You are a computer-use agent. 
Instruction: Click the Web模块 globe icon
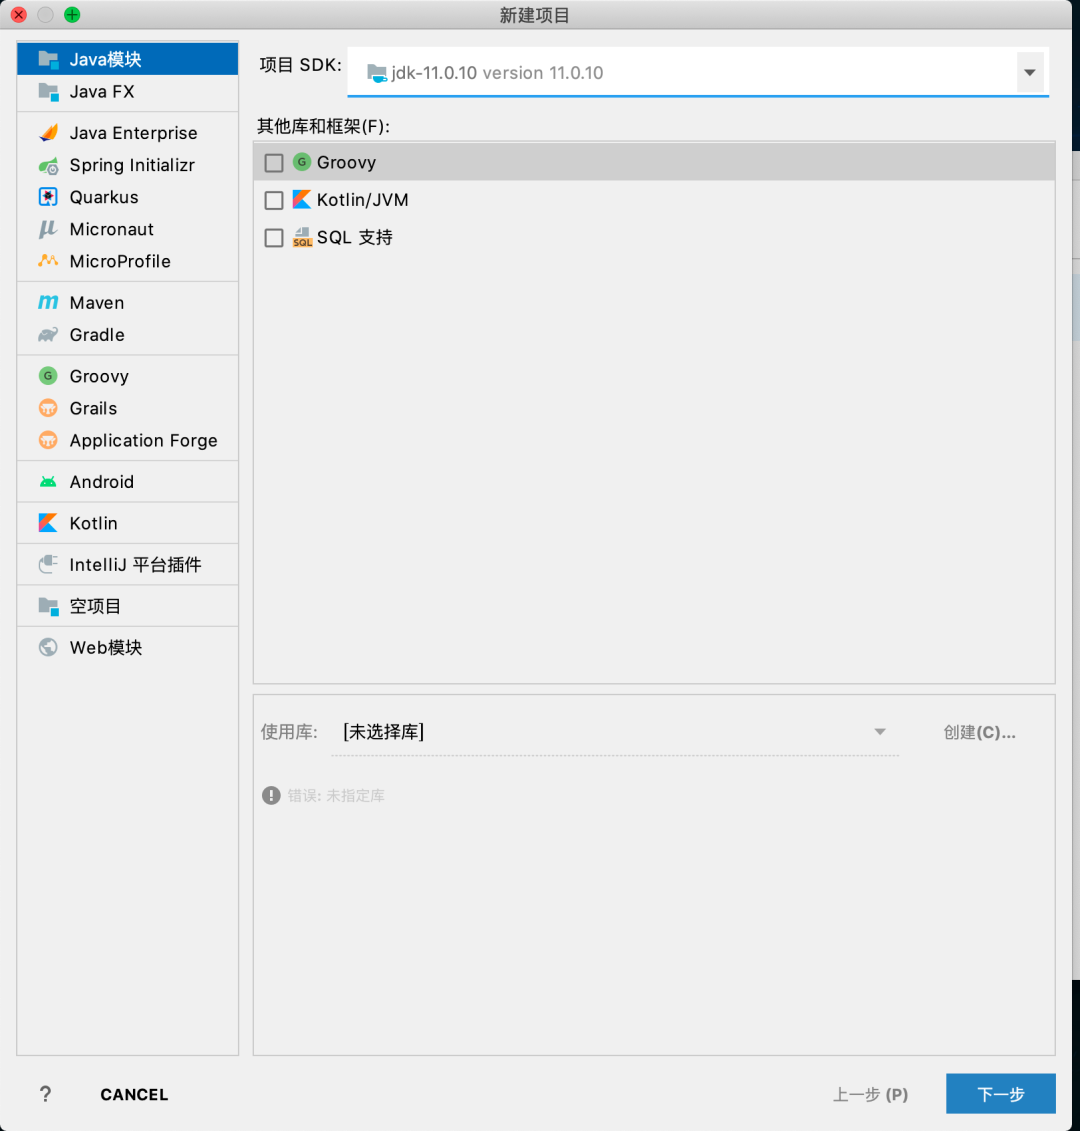48,647
